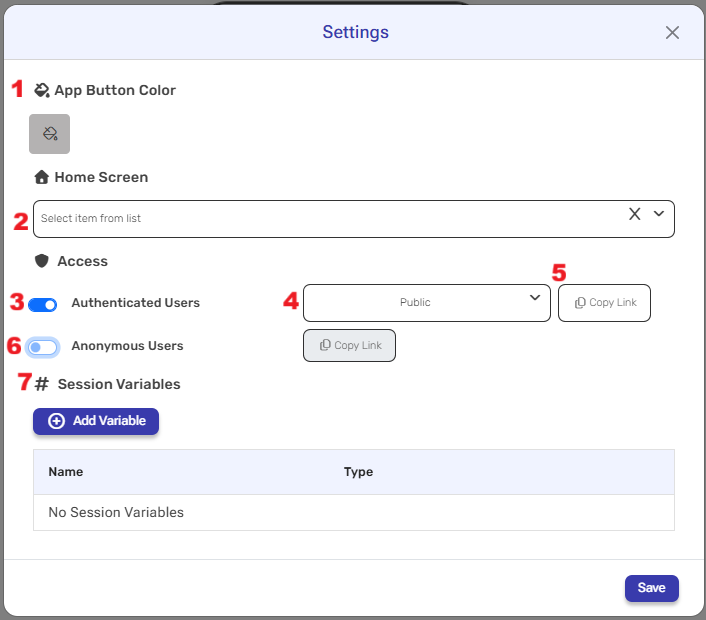
Task: Clear the Home Screen selection with the X
Action: 634,214
